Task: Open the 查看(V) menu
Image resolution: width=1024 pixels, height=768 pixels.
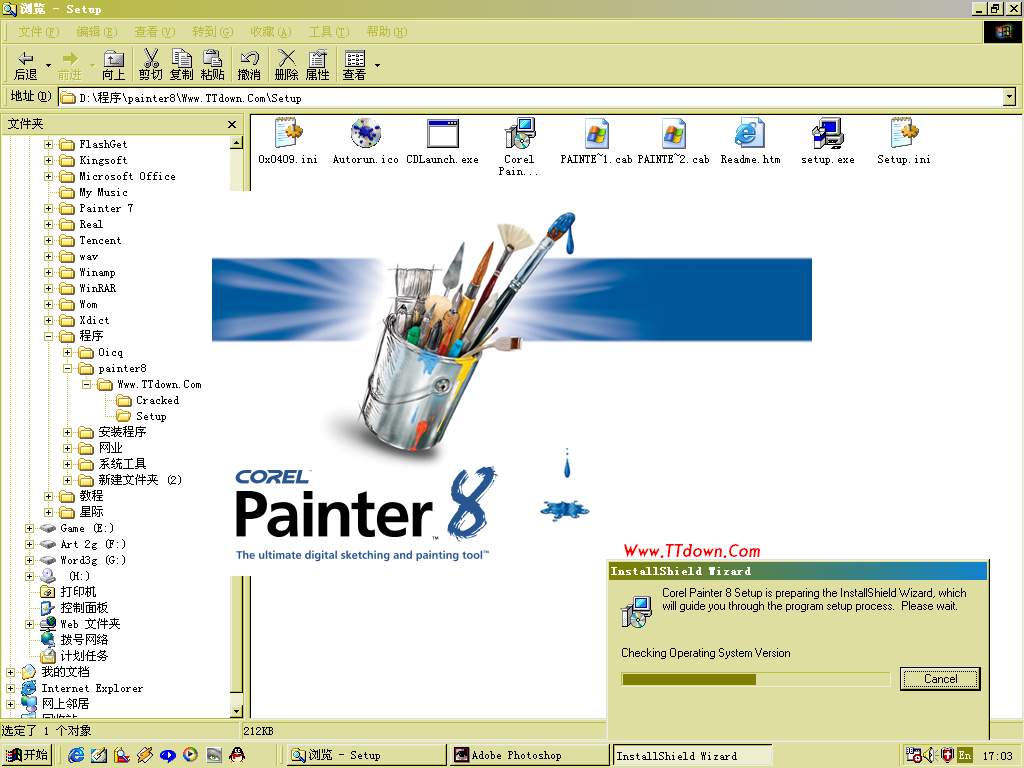Action: (x=155, y=31)
